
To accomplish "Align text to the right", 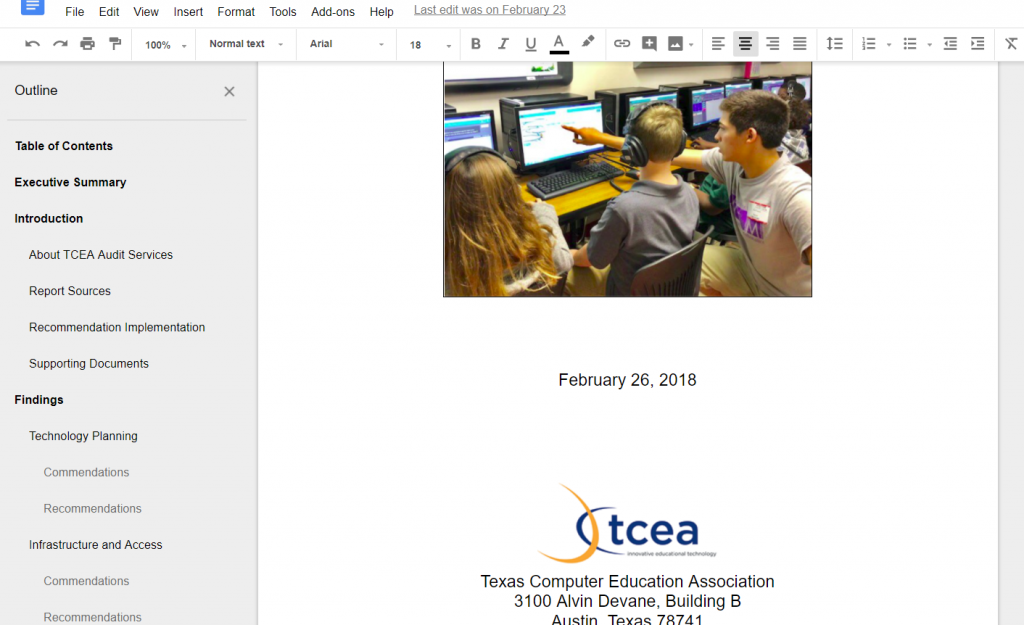I will (x=773, y=44).
